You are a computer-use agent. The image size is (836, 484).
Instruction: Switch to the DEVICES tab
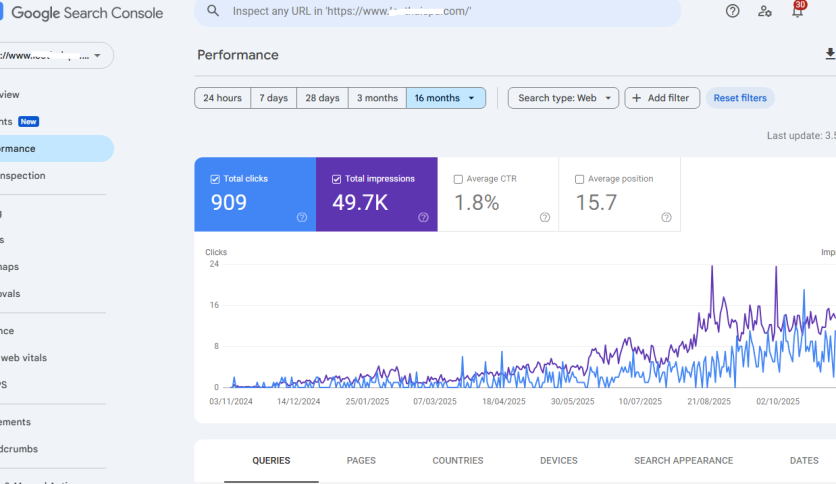(559, 461)
